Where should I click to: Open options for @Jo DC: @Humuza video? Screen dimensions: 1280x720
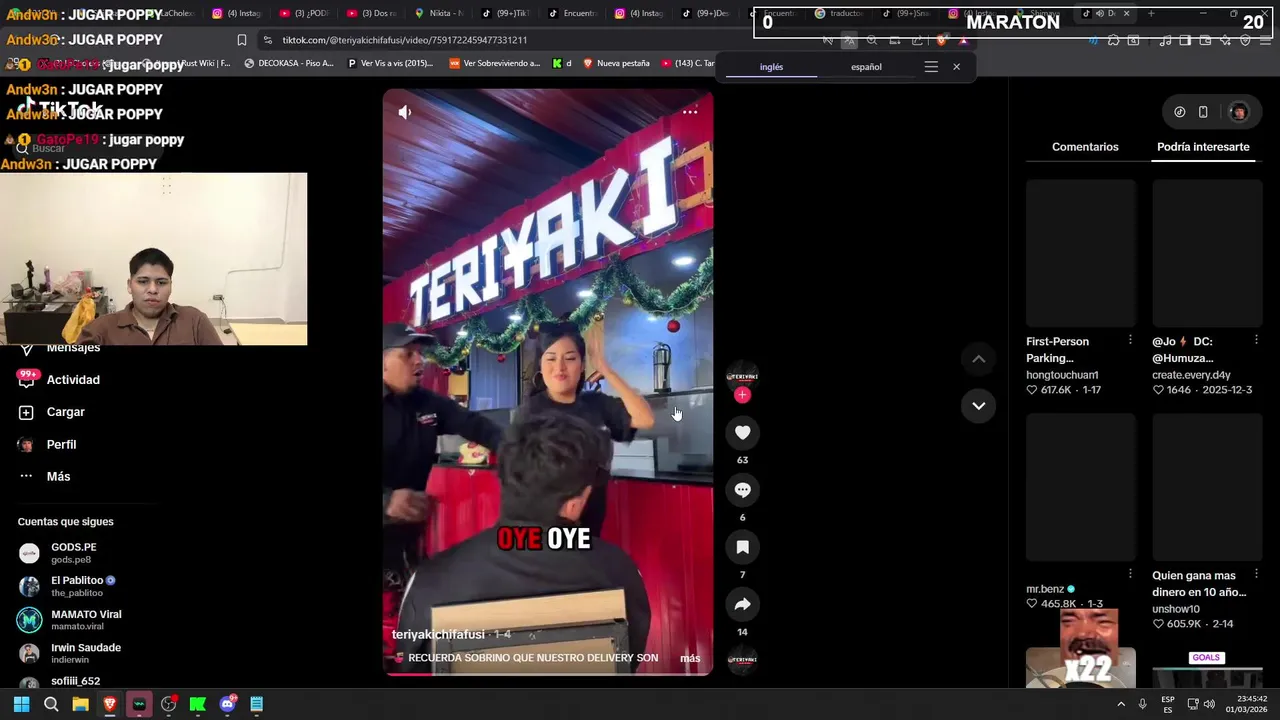point(1256,340)
